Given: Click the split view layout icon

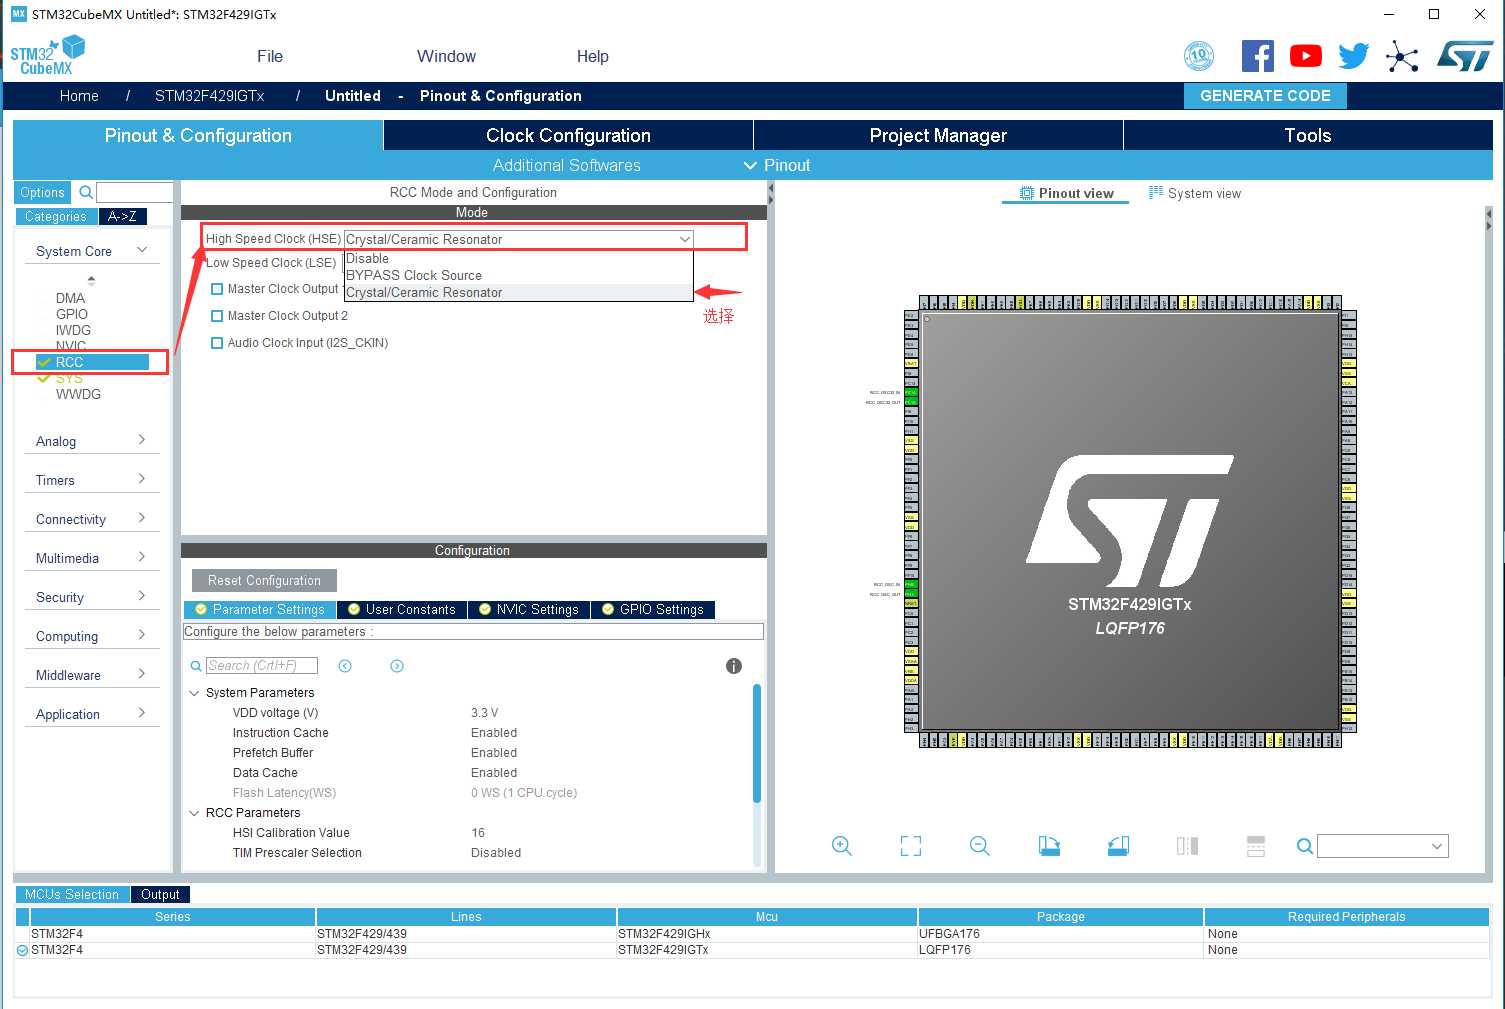Looking at the screenshot, I should click(x=1256, y=846).
